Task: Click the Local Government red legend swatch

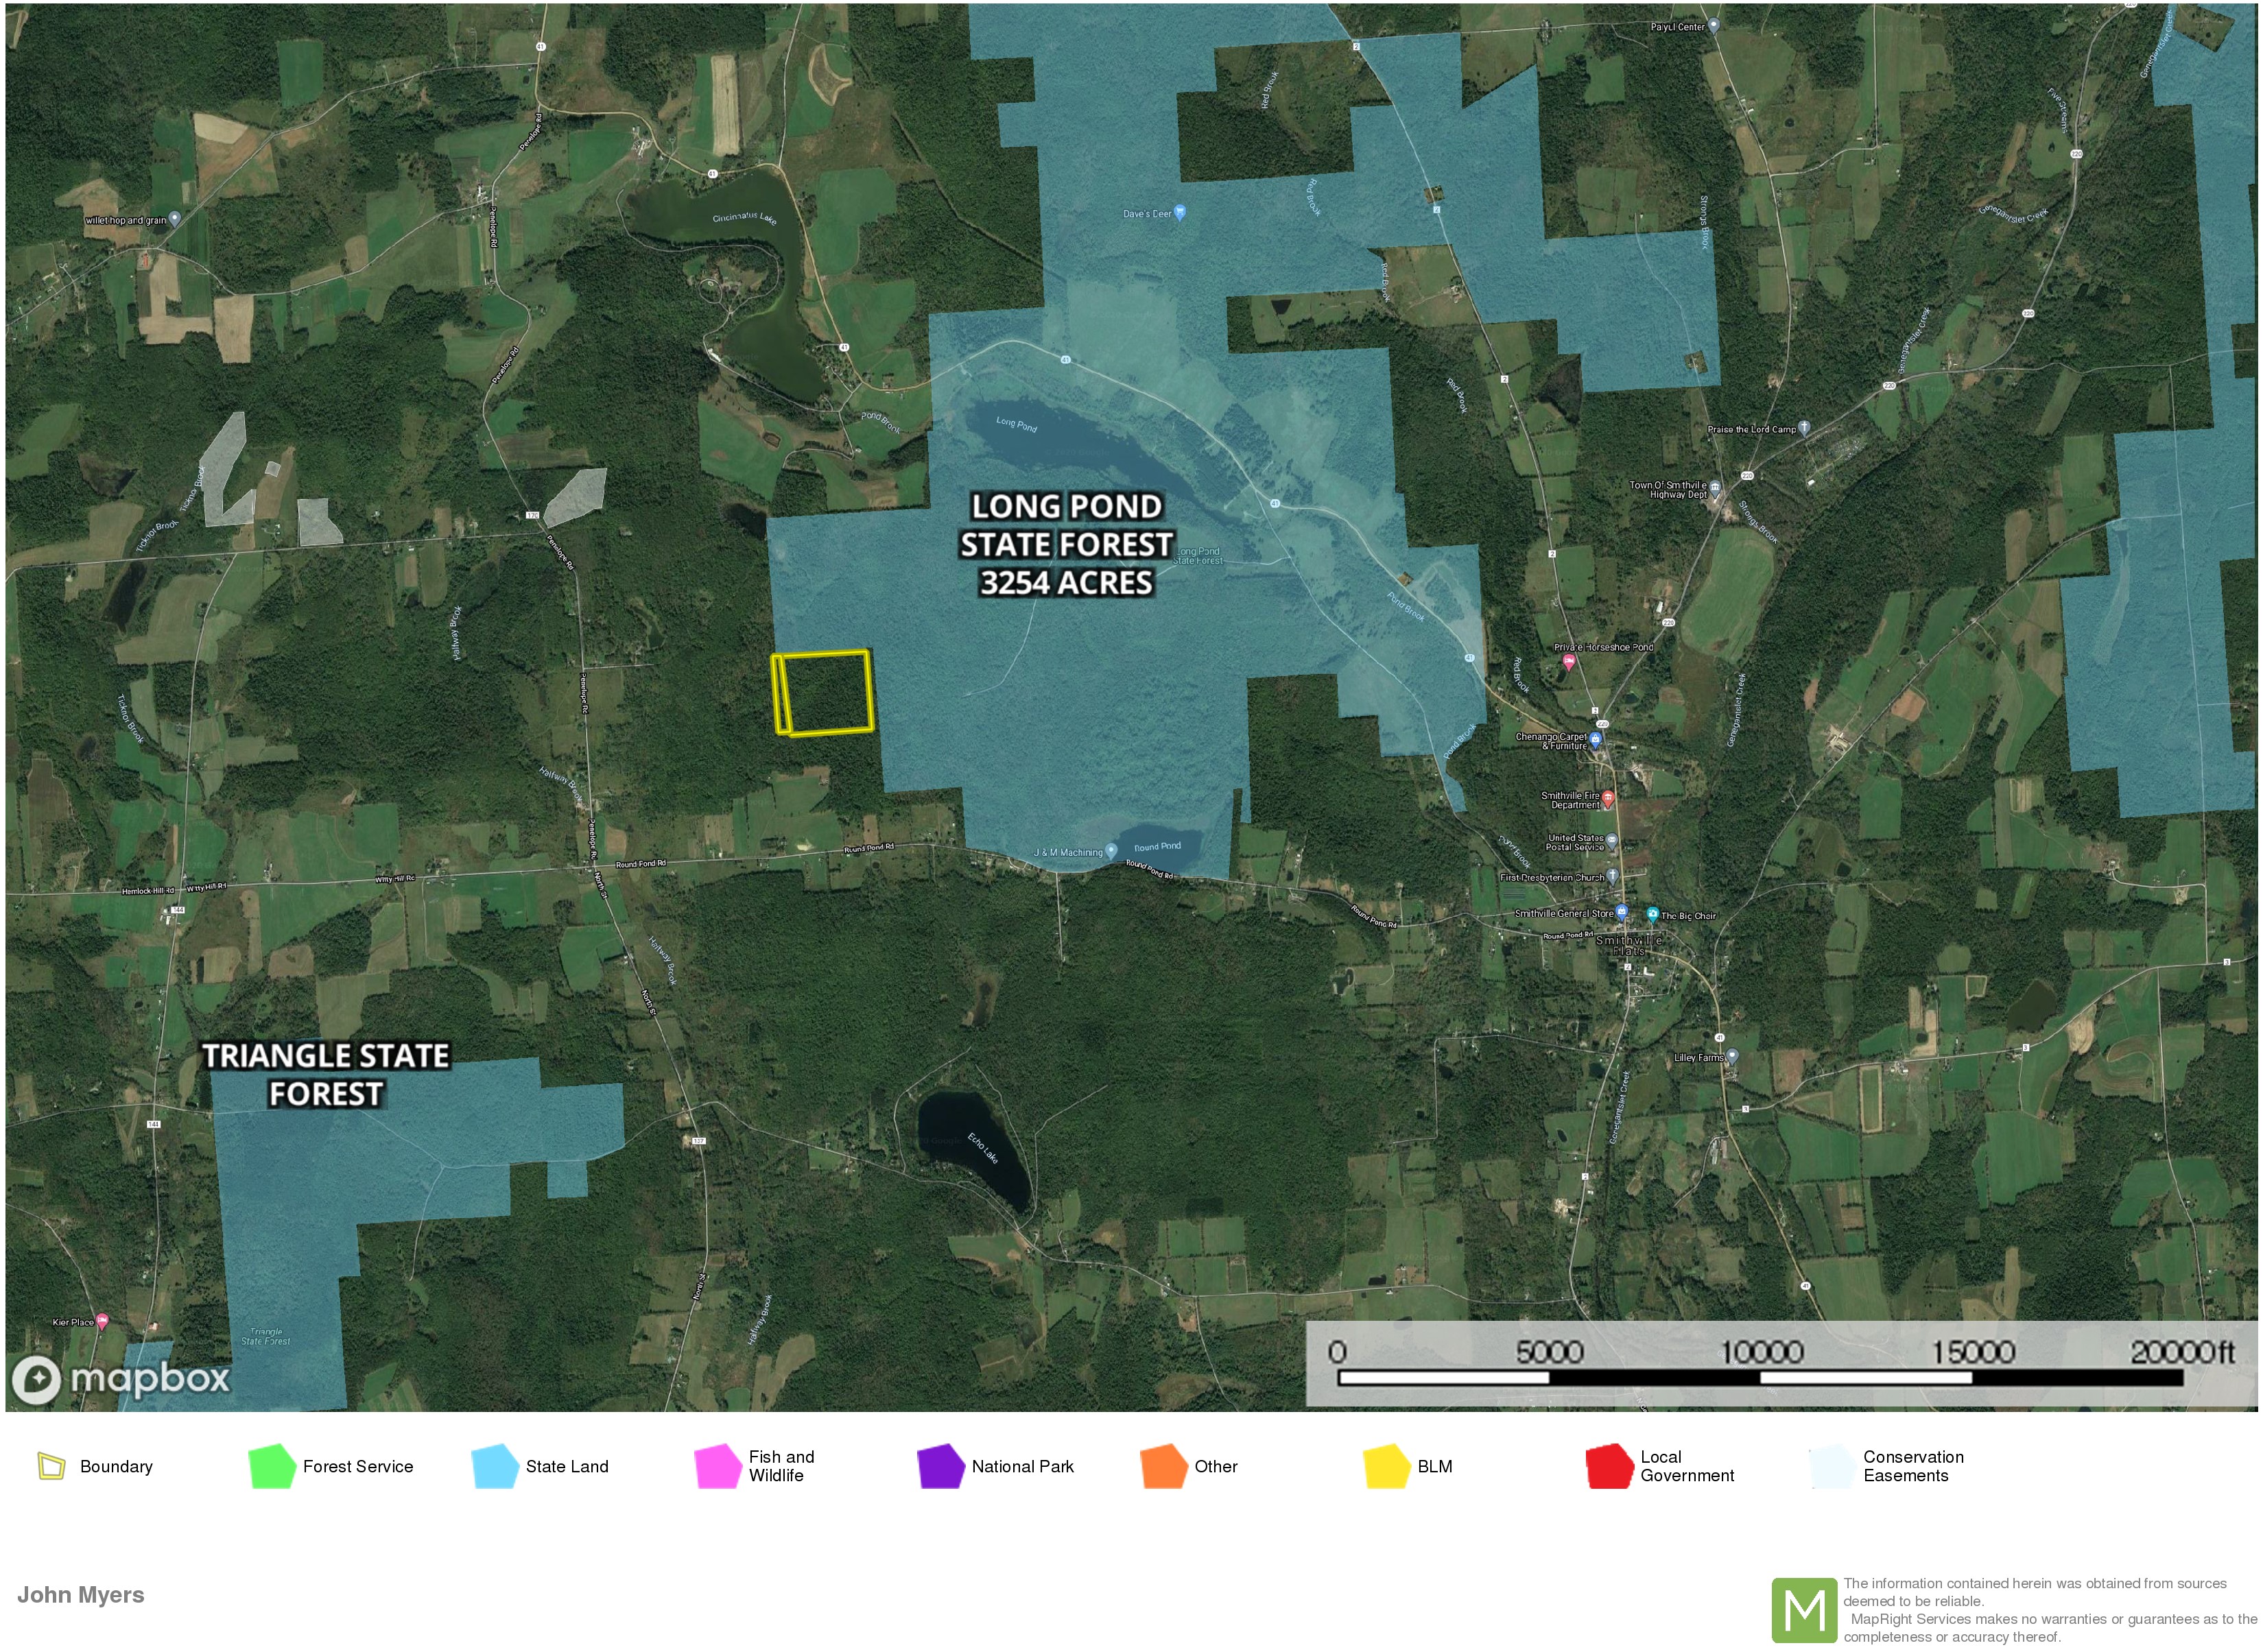Action: coord(1609,1467)
